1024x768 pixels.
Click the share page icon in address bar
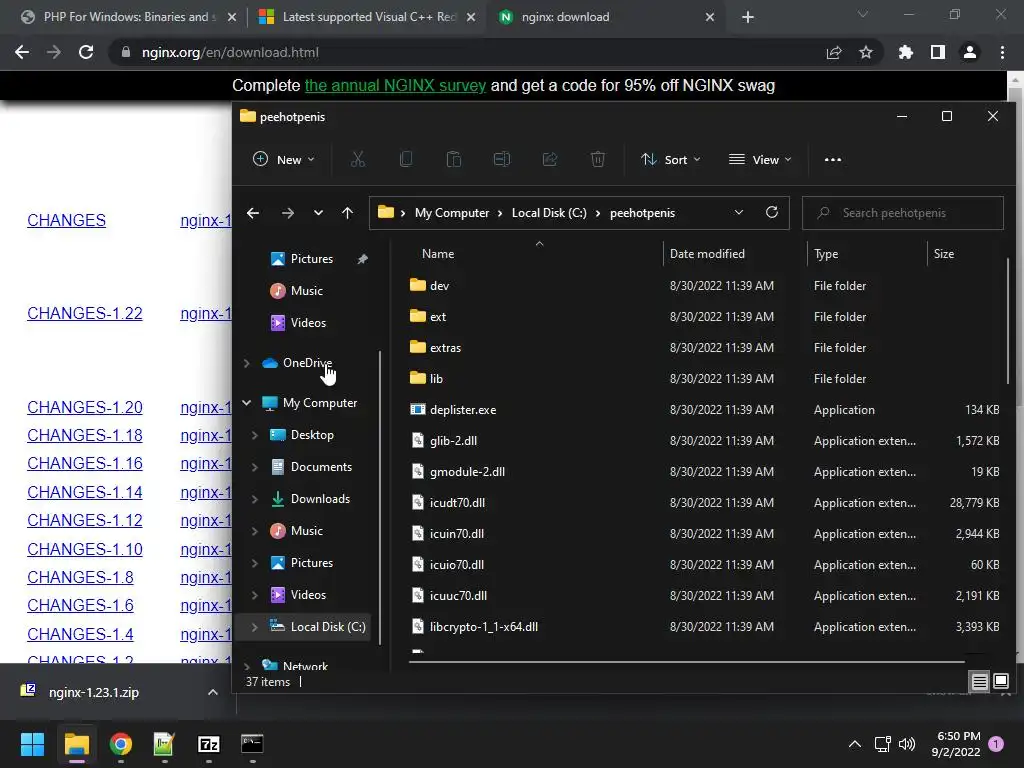[834, 52]
